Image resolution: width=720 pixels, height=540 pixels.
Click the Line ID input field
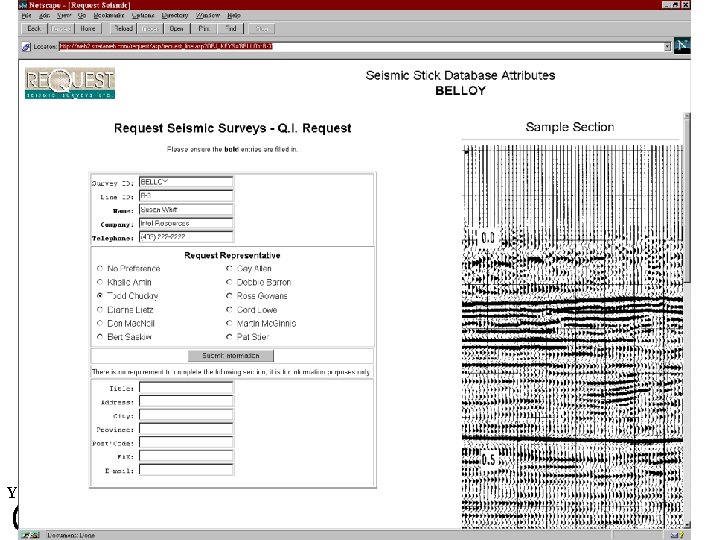point(186,196)
